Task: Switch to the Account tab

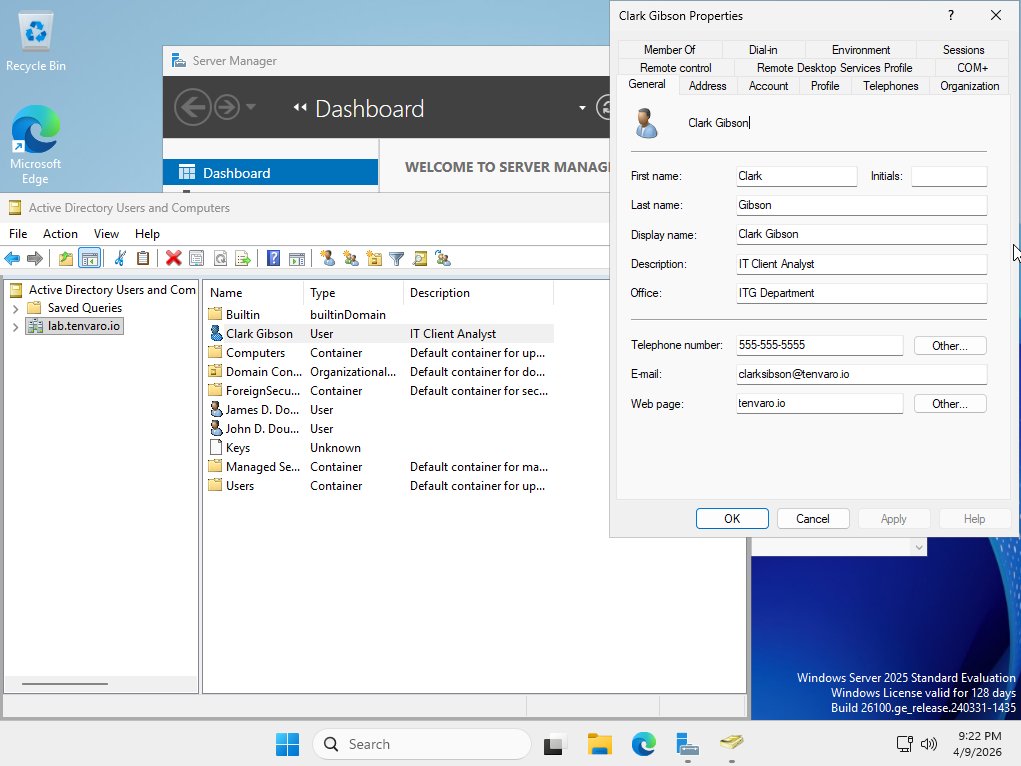Action: click(768, 86)
